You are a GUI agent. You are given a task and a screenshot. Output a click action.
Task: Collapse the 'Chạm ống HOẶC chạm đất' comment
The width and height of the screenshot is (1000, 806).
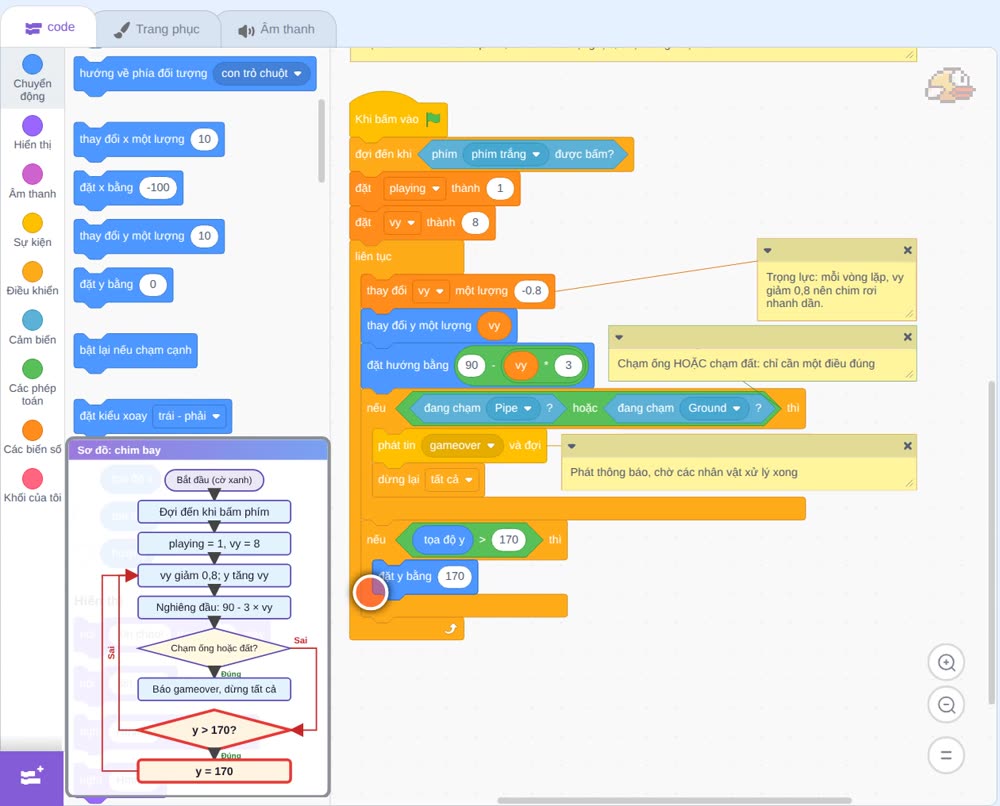[619, 337]
